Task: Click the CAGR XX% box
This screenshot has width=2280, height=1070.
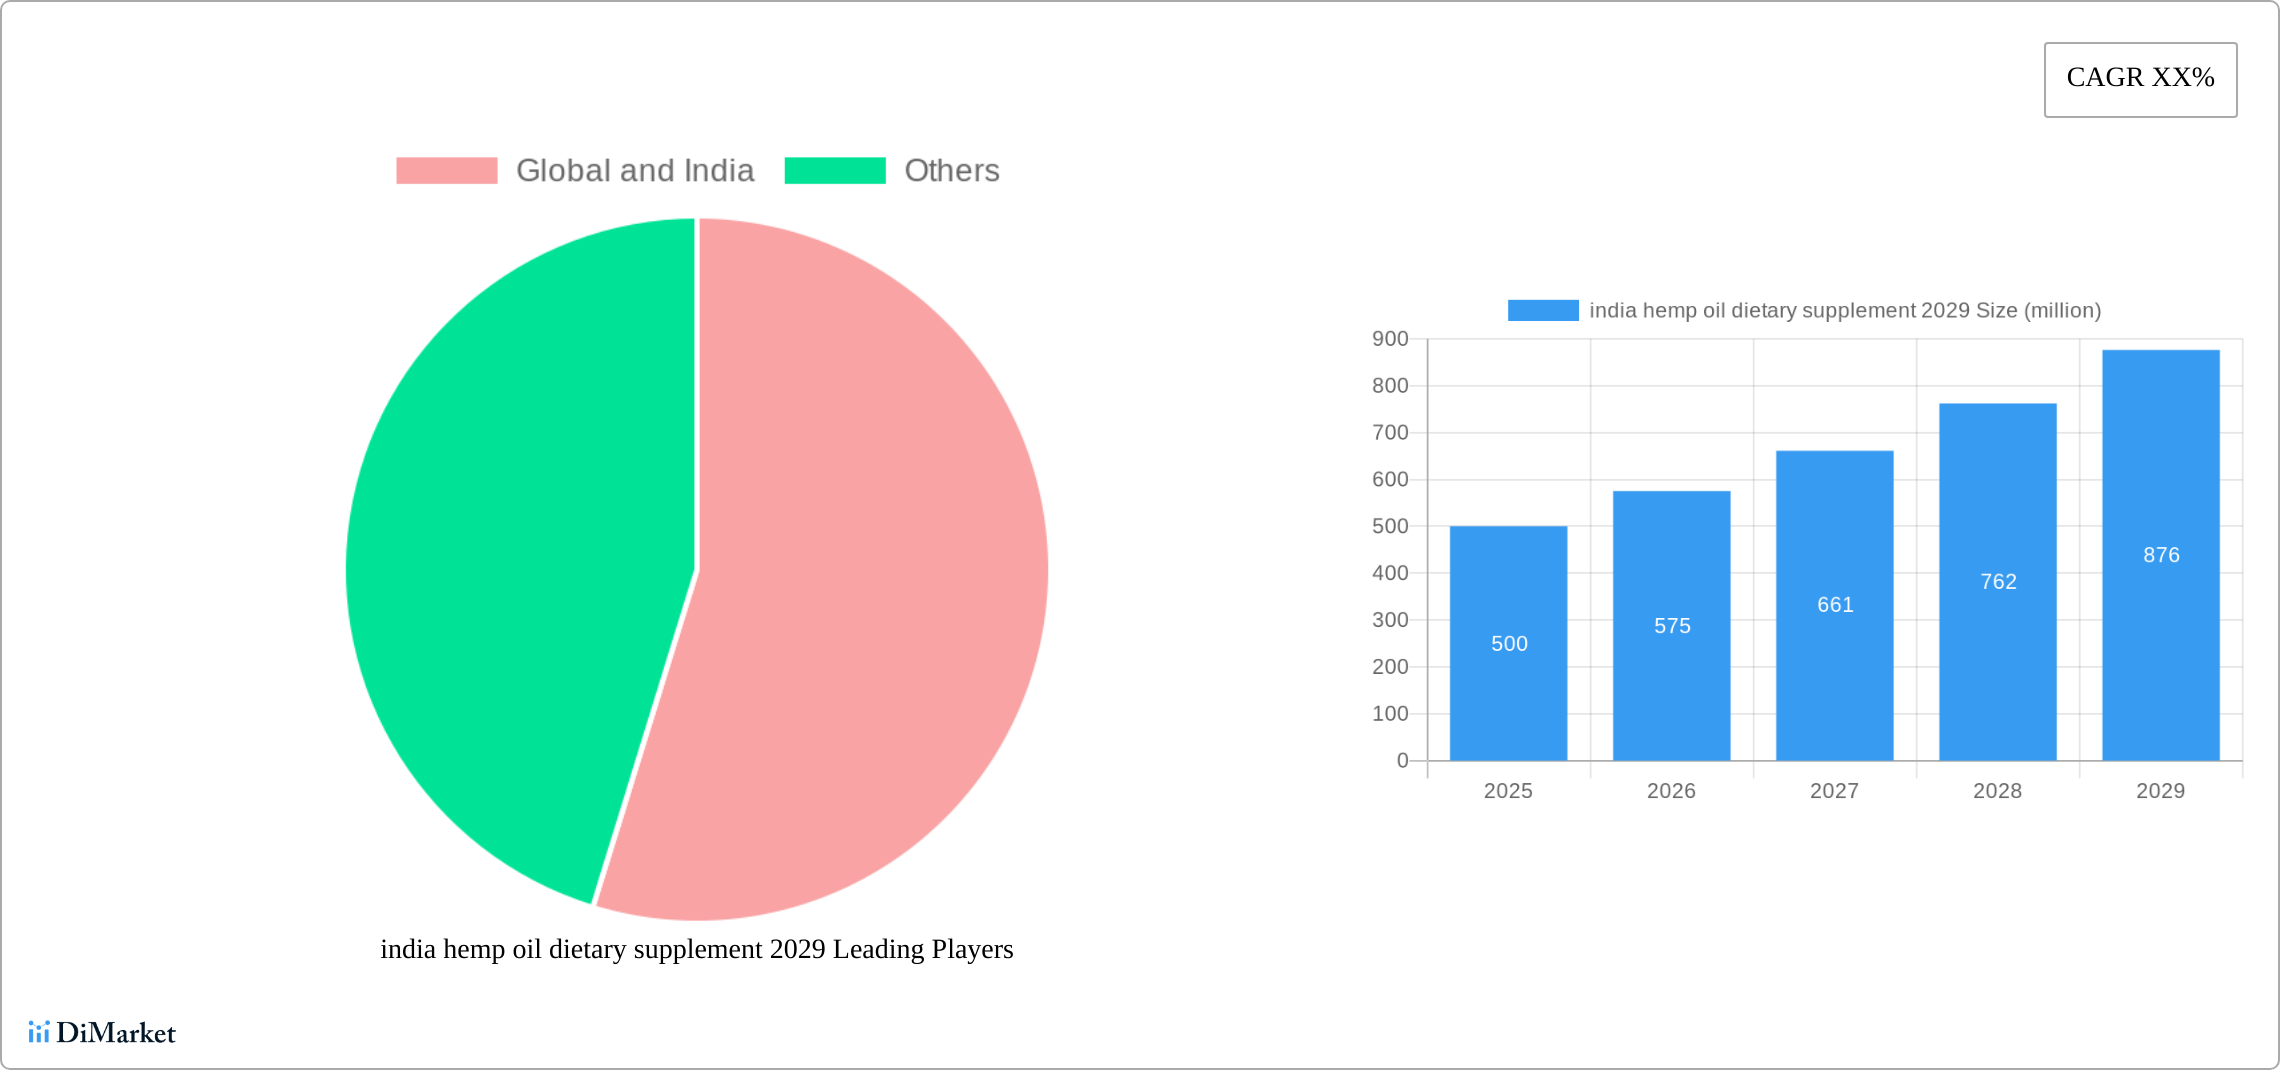Action: pos(2141,80)
